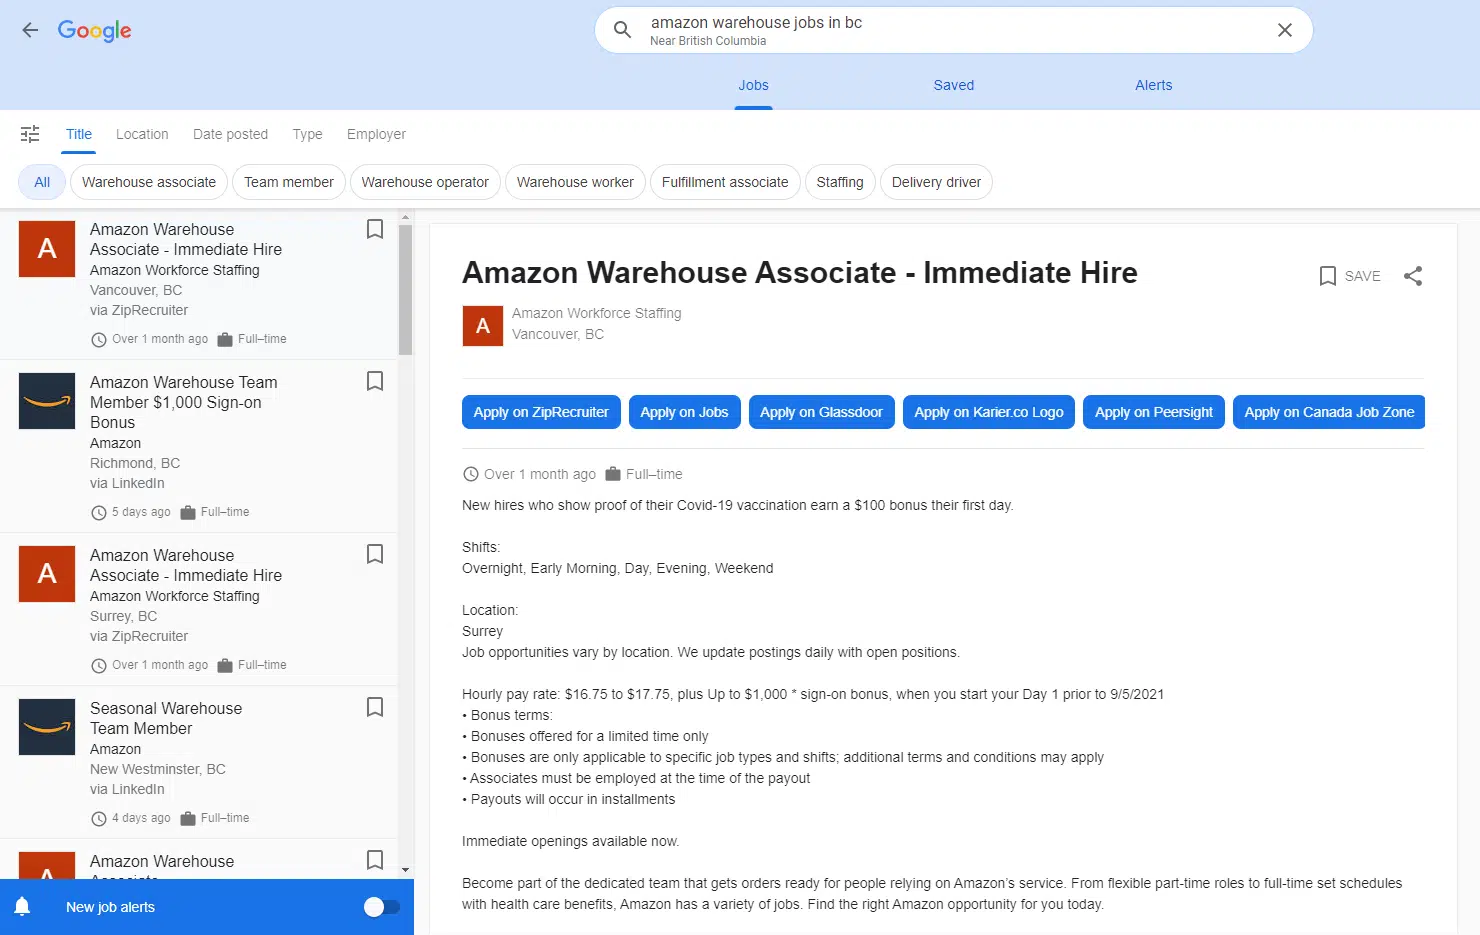Apply on Peersight
The image size is (1480, 935).
pyautogui.click(x=1154, y=412)
